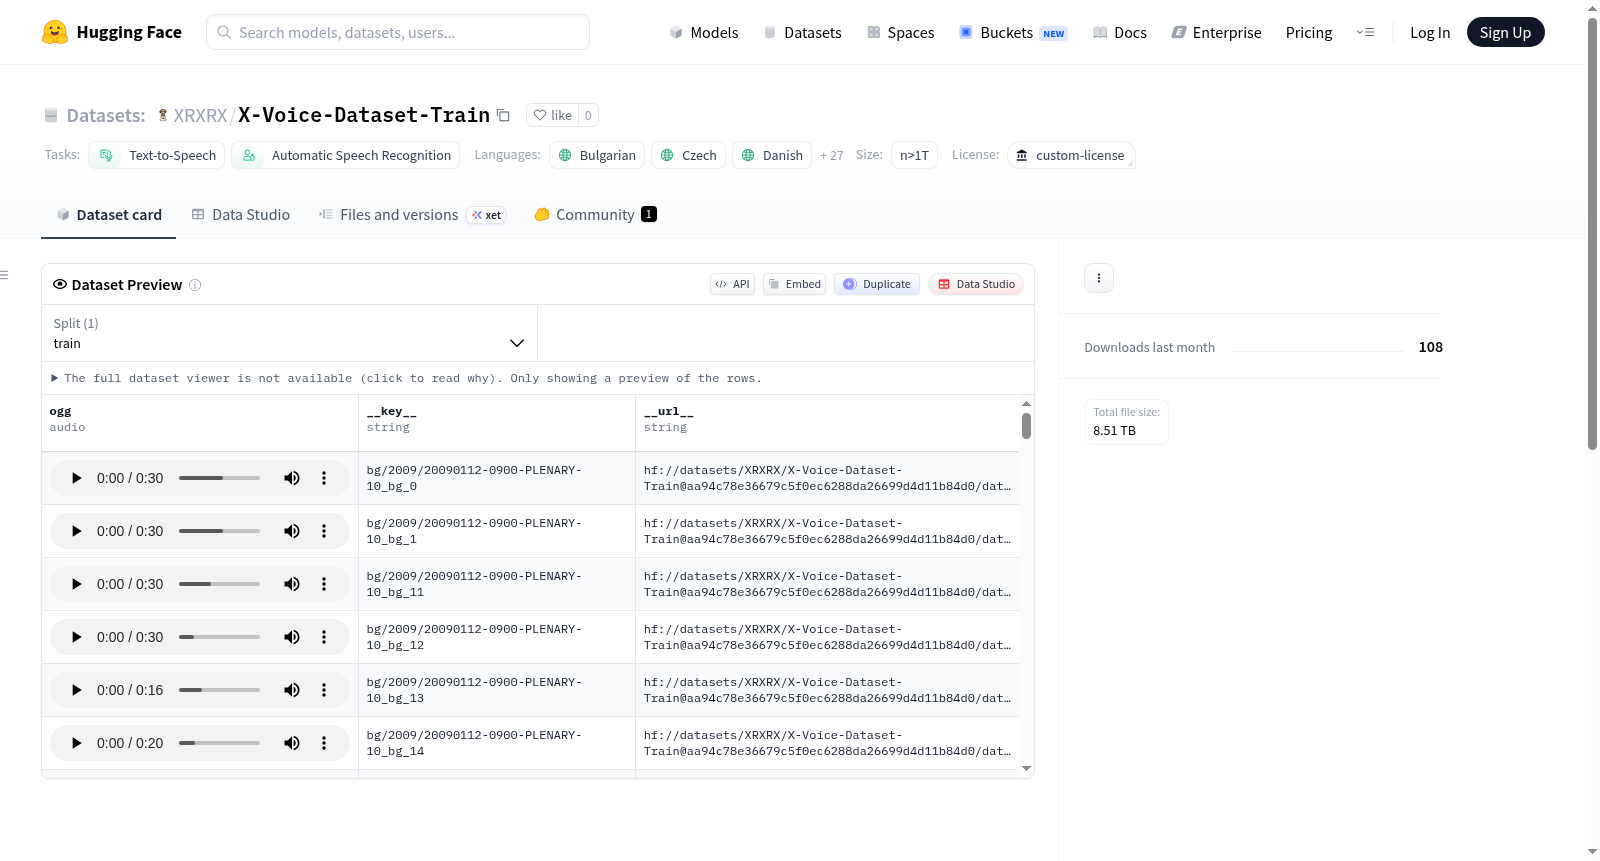
Task: Show the 27 more languages
Action: click(x=832, y=155)
